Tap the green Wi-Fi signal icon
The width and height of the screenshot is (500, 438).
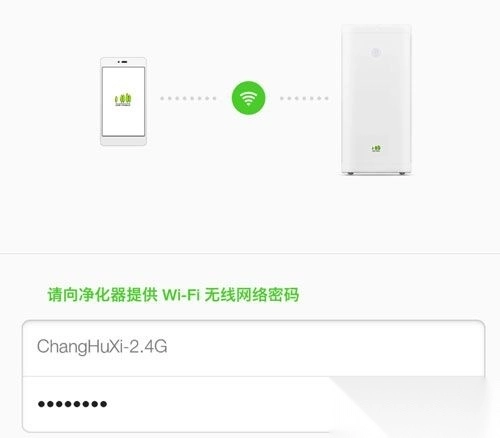(x=248, y=98)
